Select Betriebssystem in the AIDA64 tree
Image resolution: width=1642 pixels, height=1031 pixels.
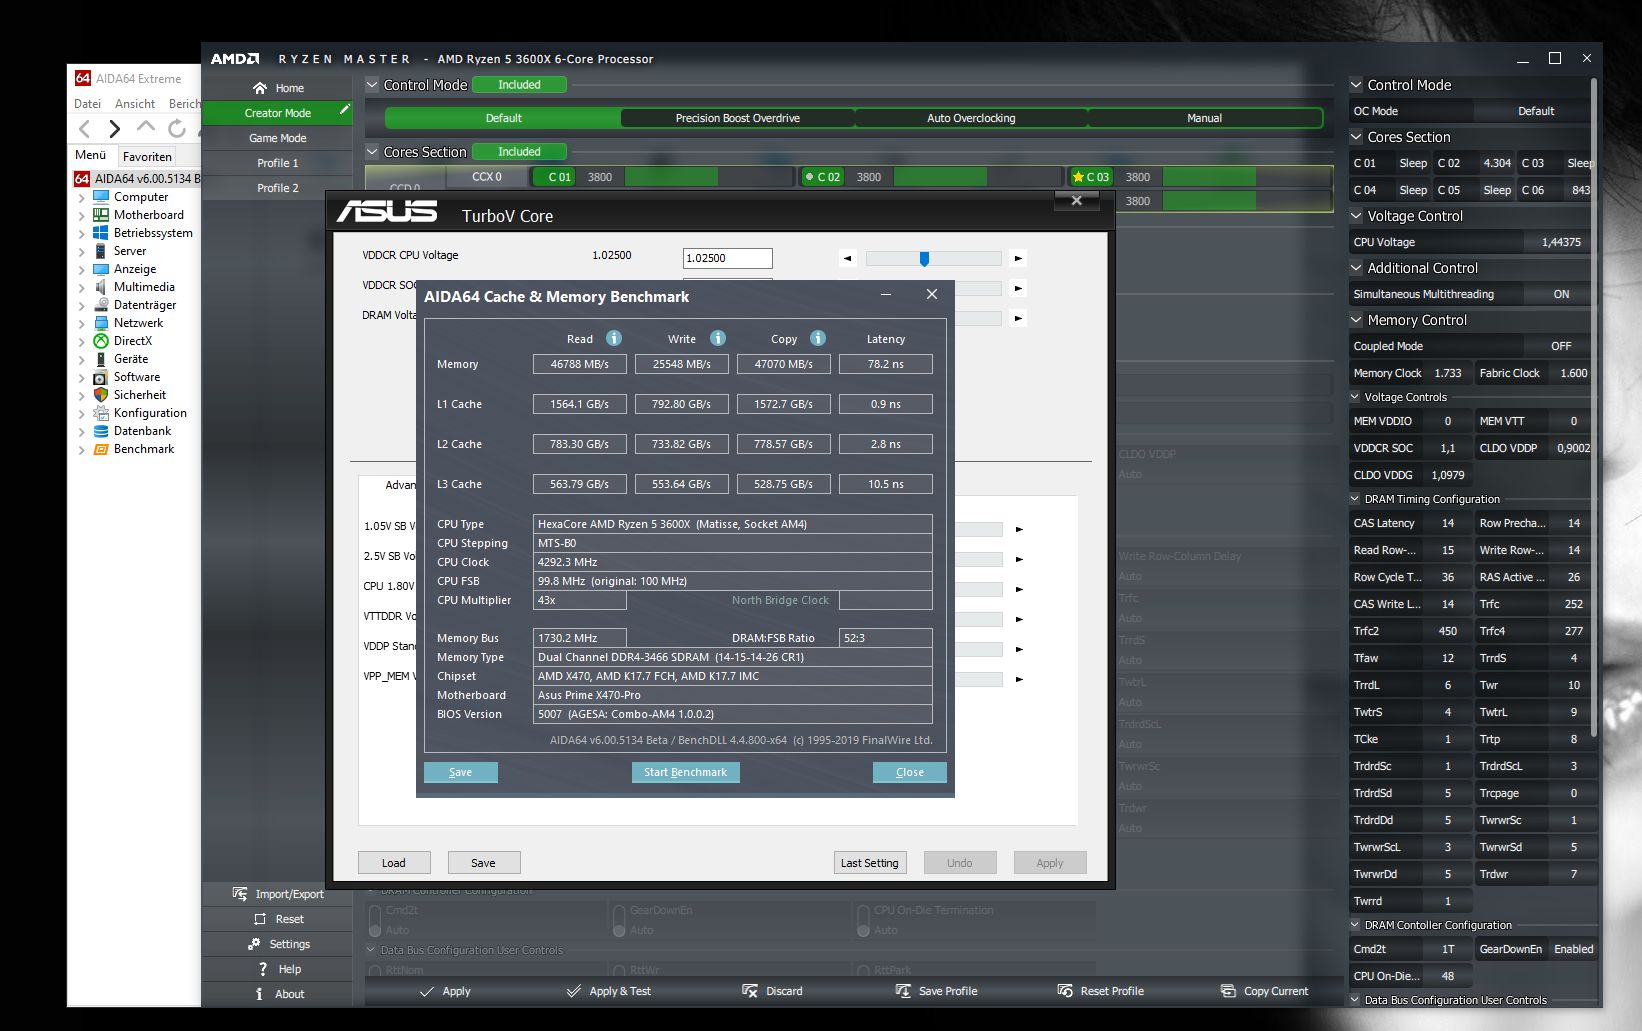pyautogui.click(x=153, y=233)
